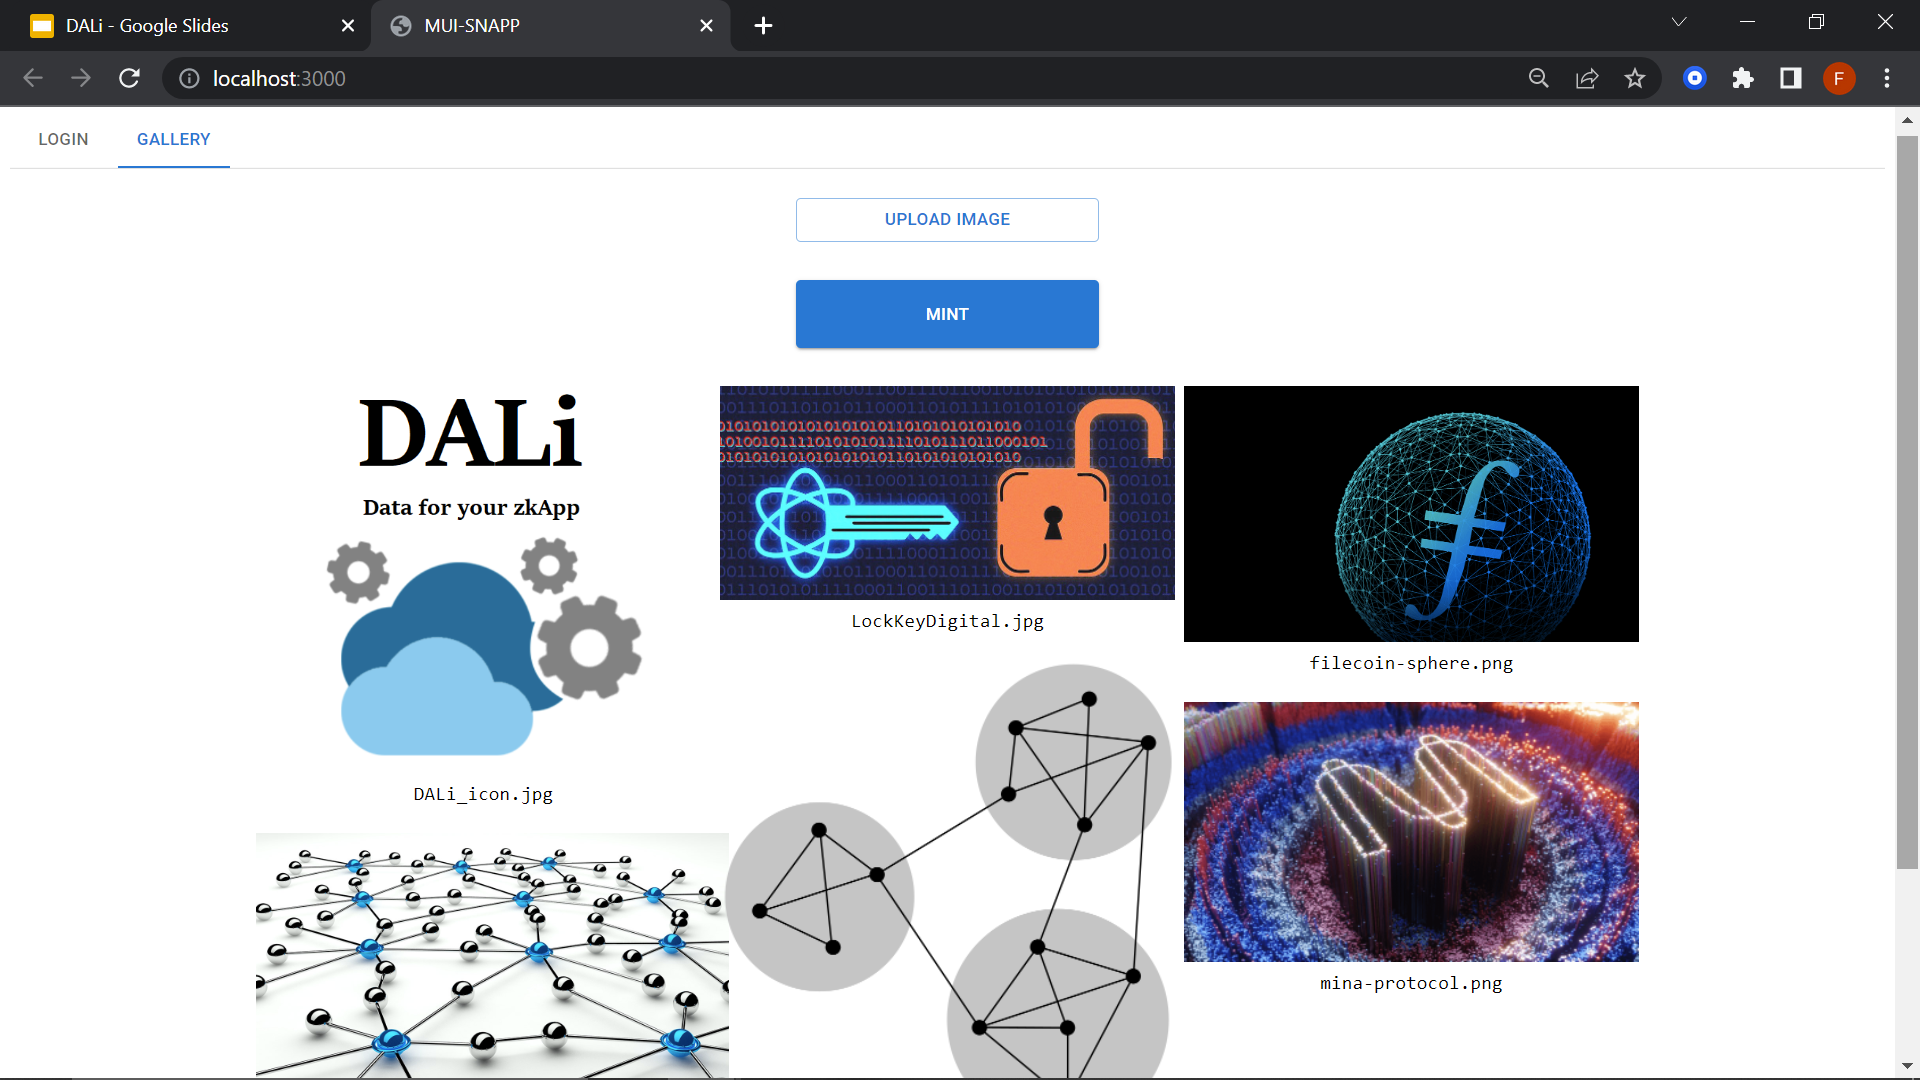Click the filecoin-sphere.png thumbnail
The image size is (1920, 1080).
[1411, 514]
